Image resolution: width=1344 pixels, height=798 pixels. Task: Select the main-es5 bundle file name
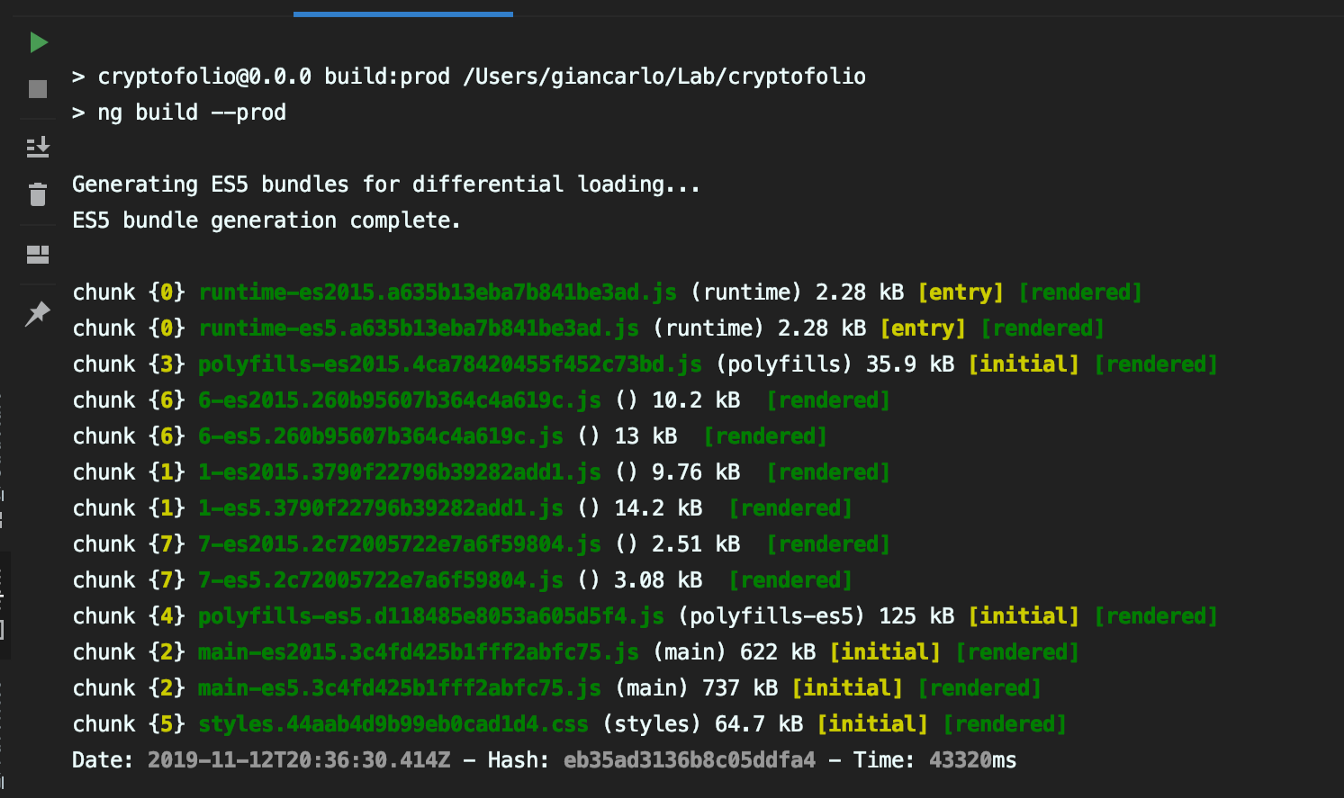pyautogui.click(x=399, y=688)
